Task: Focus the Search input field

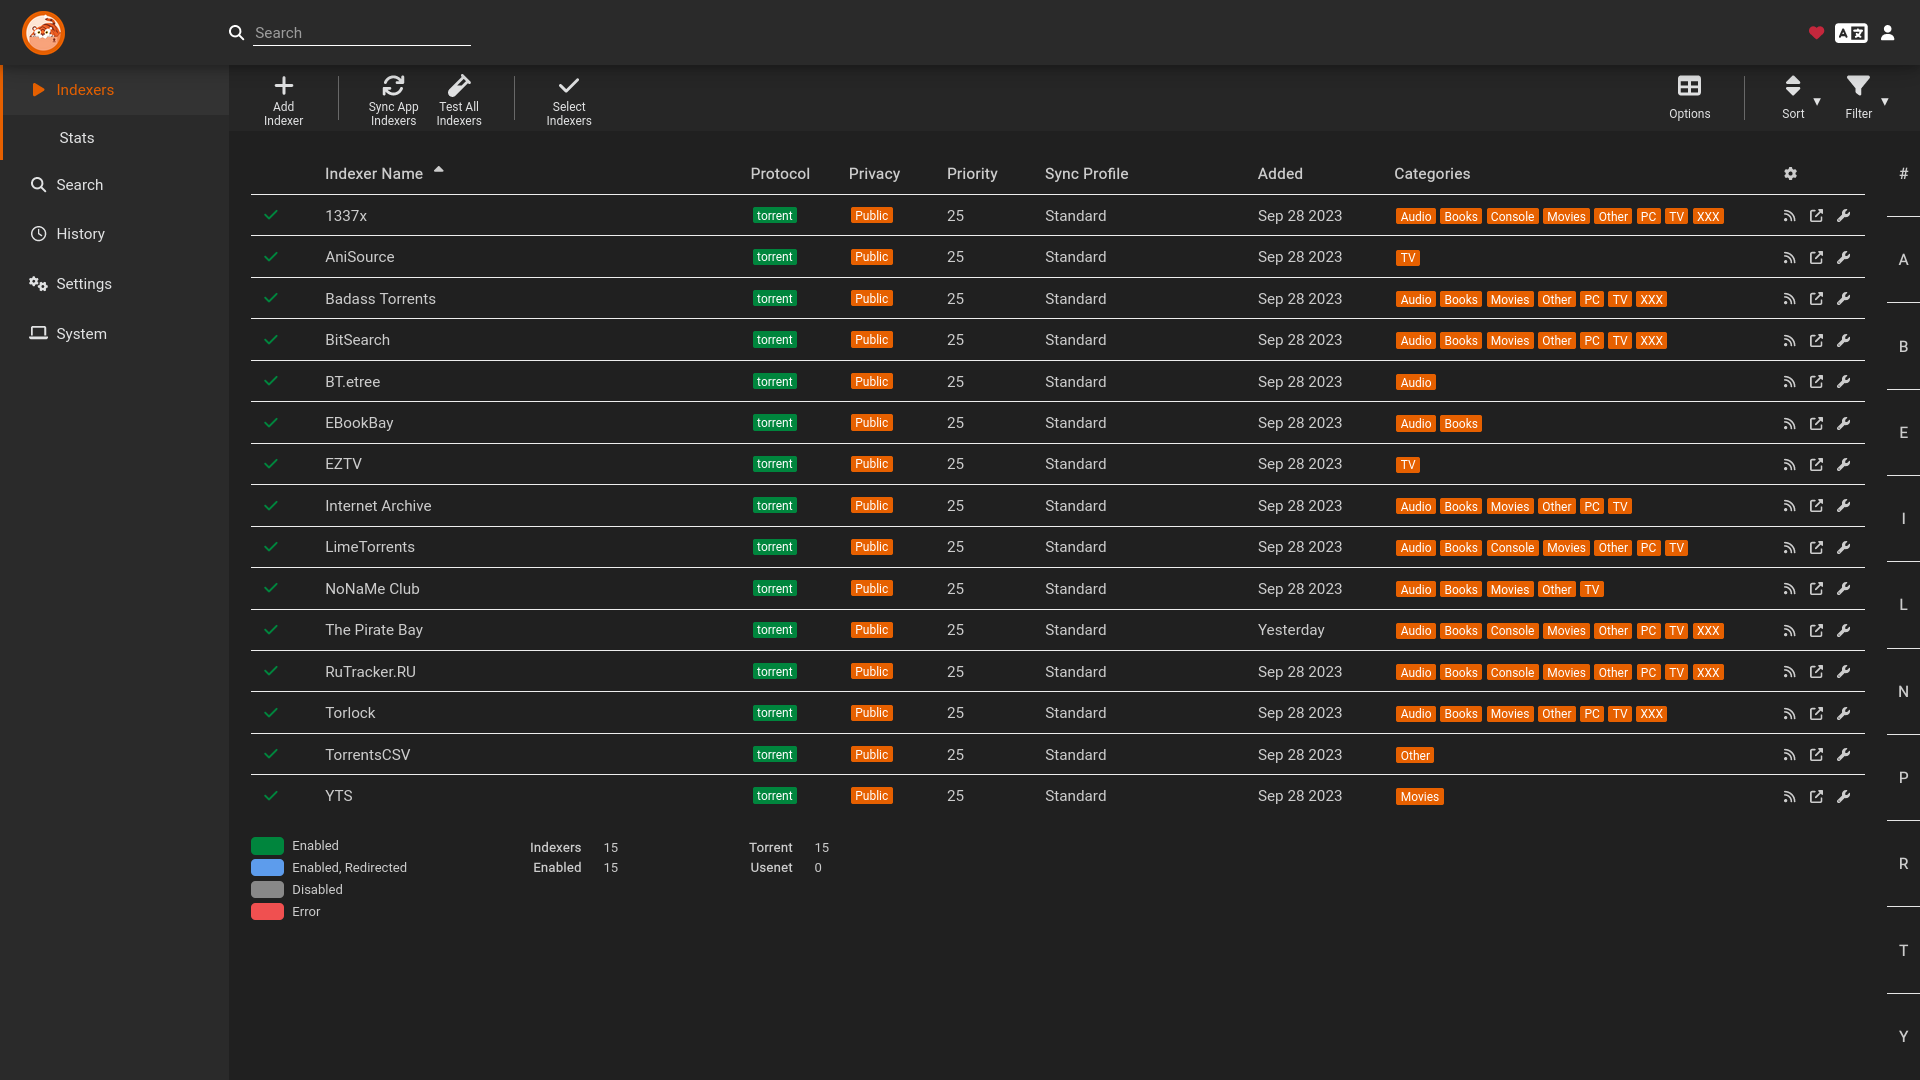Action: [x=361, y=33]
